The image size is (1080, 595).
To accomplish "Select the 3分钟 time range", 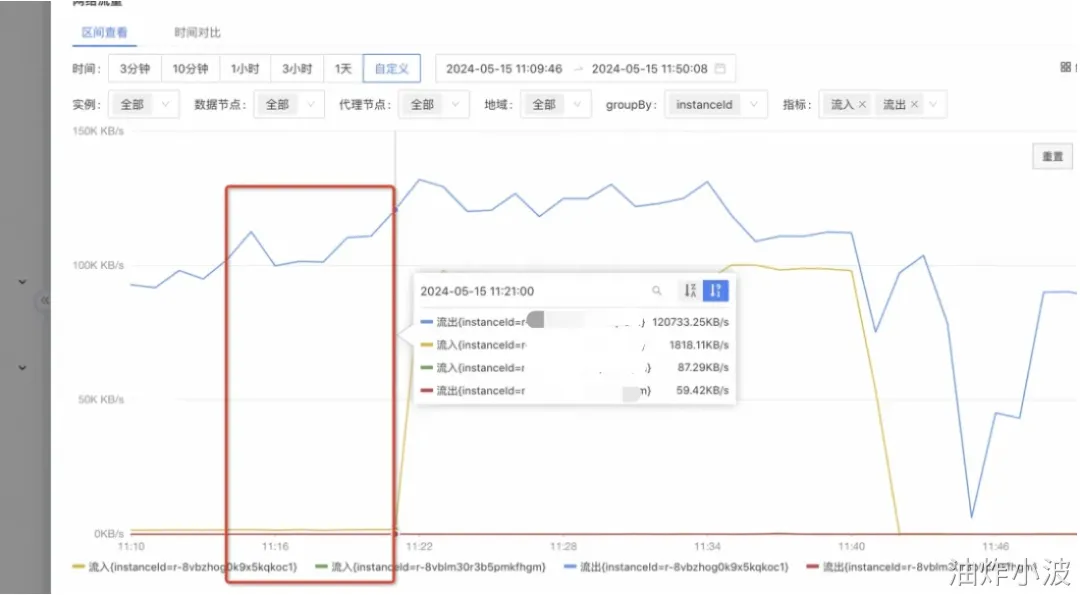I will tap(134, 69).
